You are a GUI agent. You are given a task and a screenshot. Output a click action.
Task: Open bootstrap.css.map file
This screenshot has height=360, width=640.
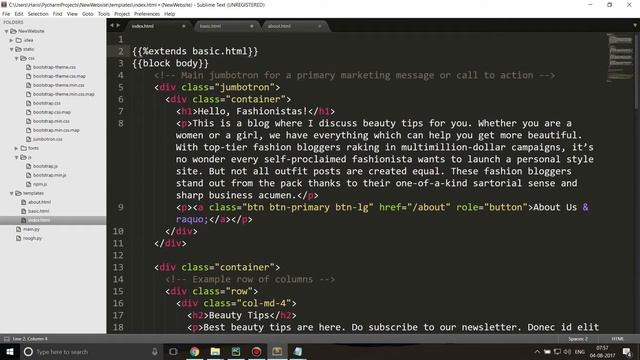pos(52,112)
